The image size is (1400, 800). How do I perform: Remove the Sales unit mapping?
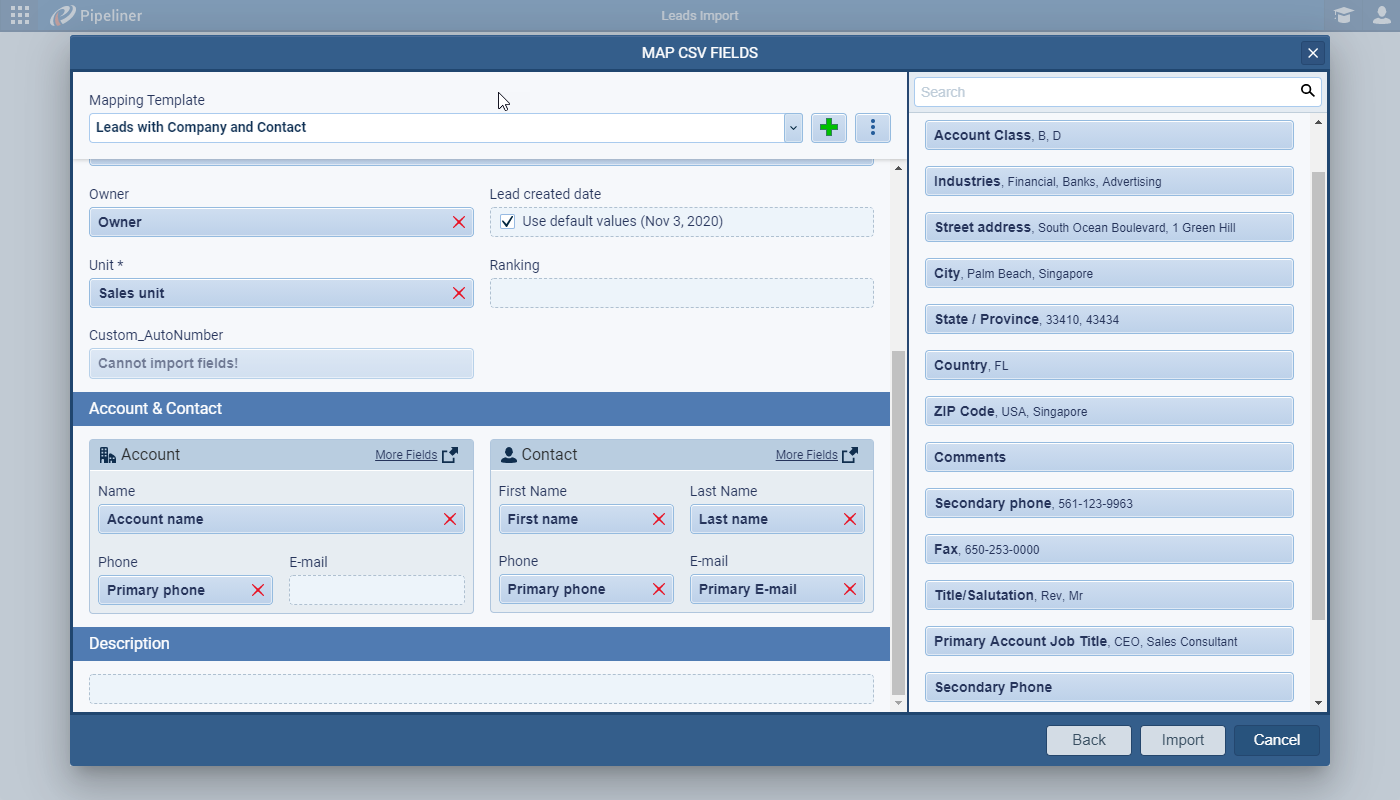pyautogui.click(x=459, y=293)
